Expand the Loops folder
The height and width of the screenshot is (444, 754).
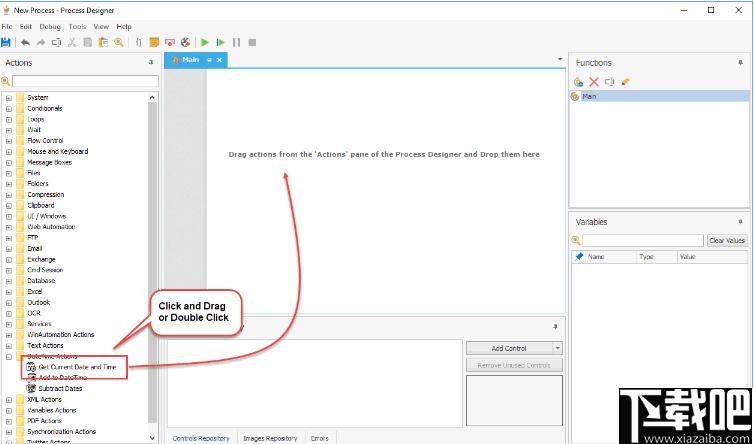click(x=9, y=119)
